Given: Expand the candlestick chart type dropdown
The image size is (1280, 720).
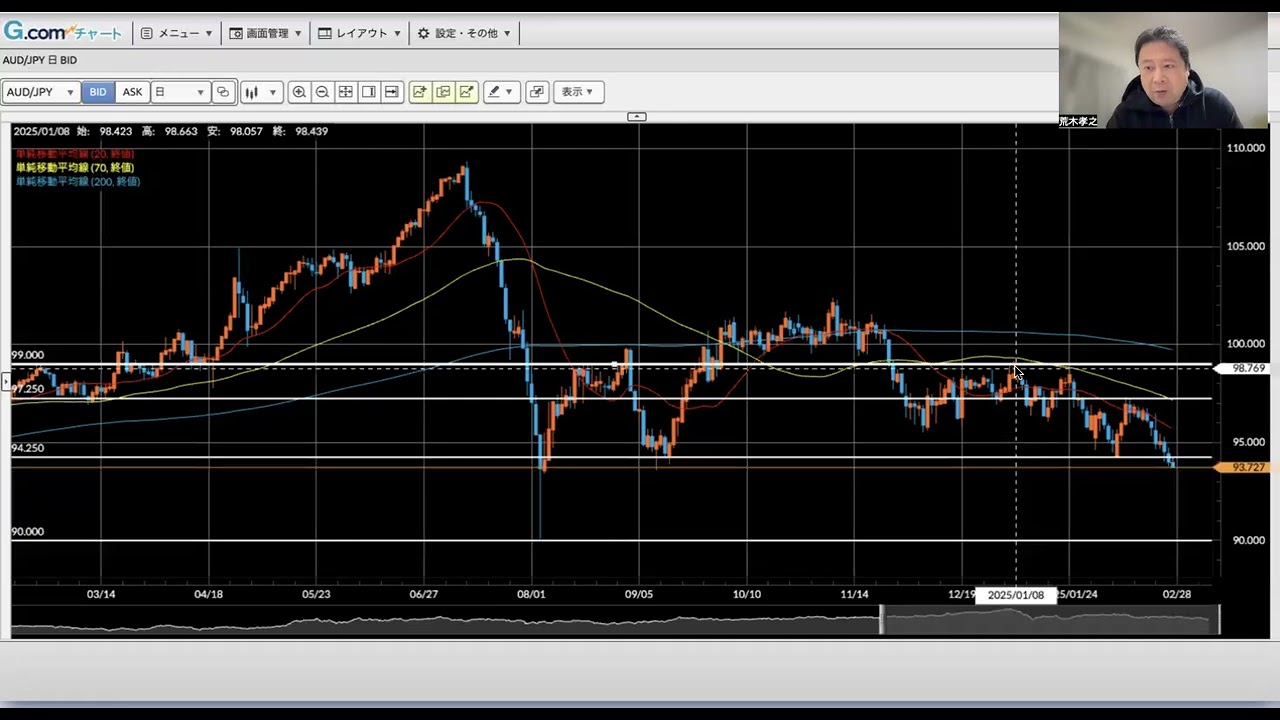Looking at the screenshot, I should pos(272,92).
